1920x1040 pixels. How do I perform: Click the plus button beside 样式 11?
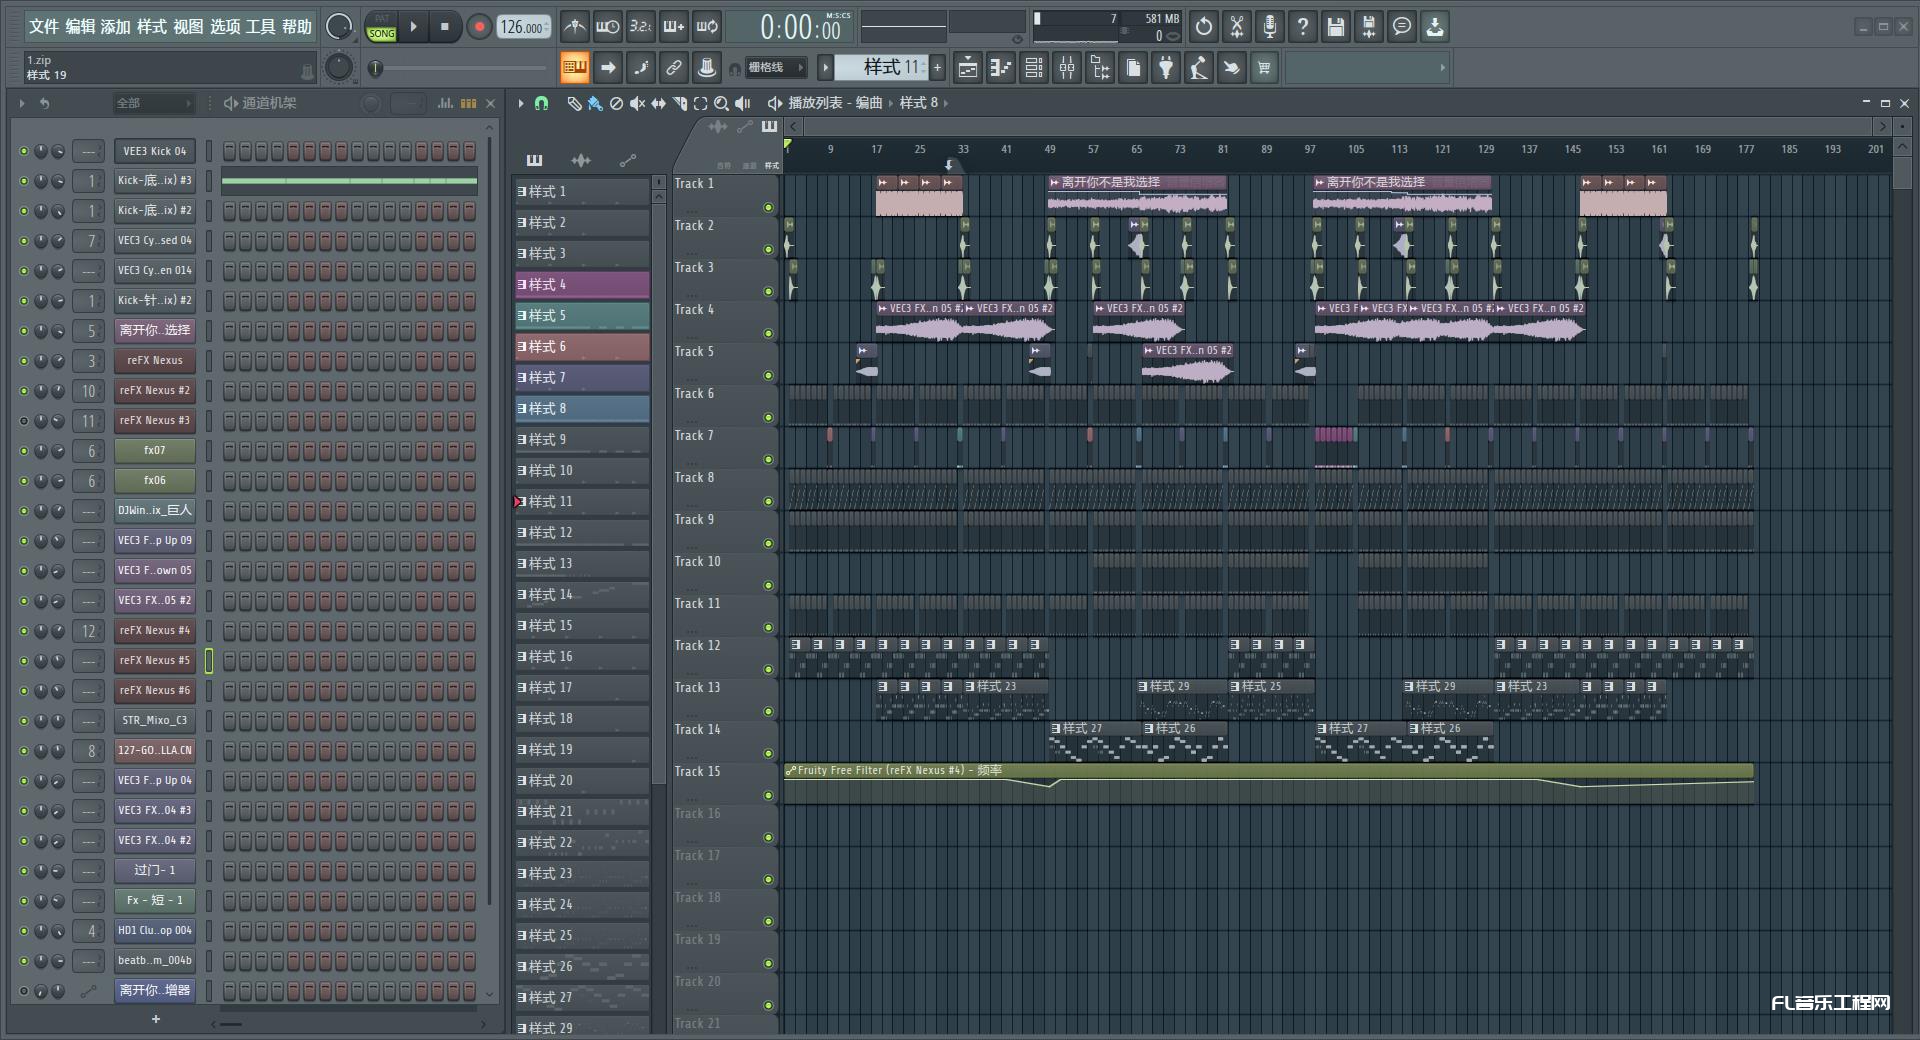click(938, 67)
